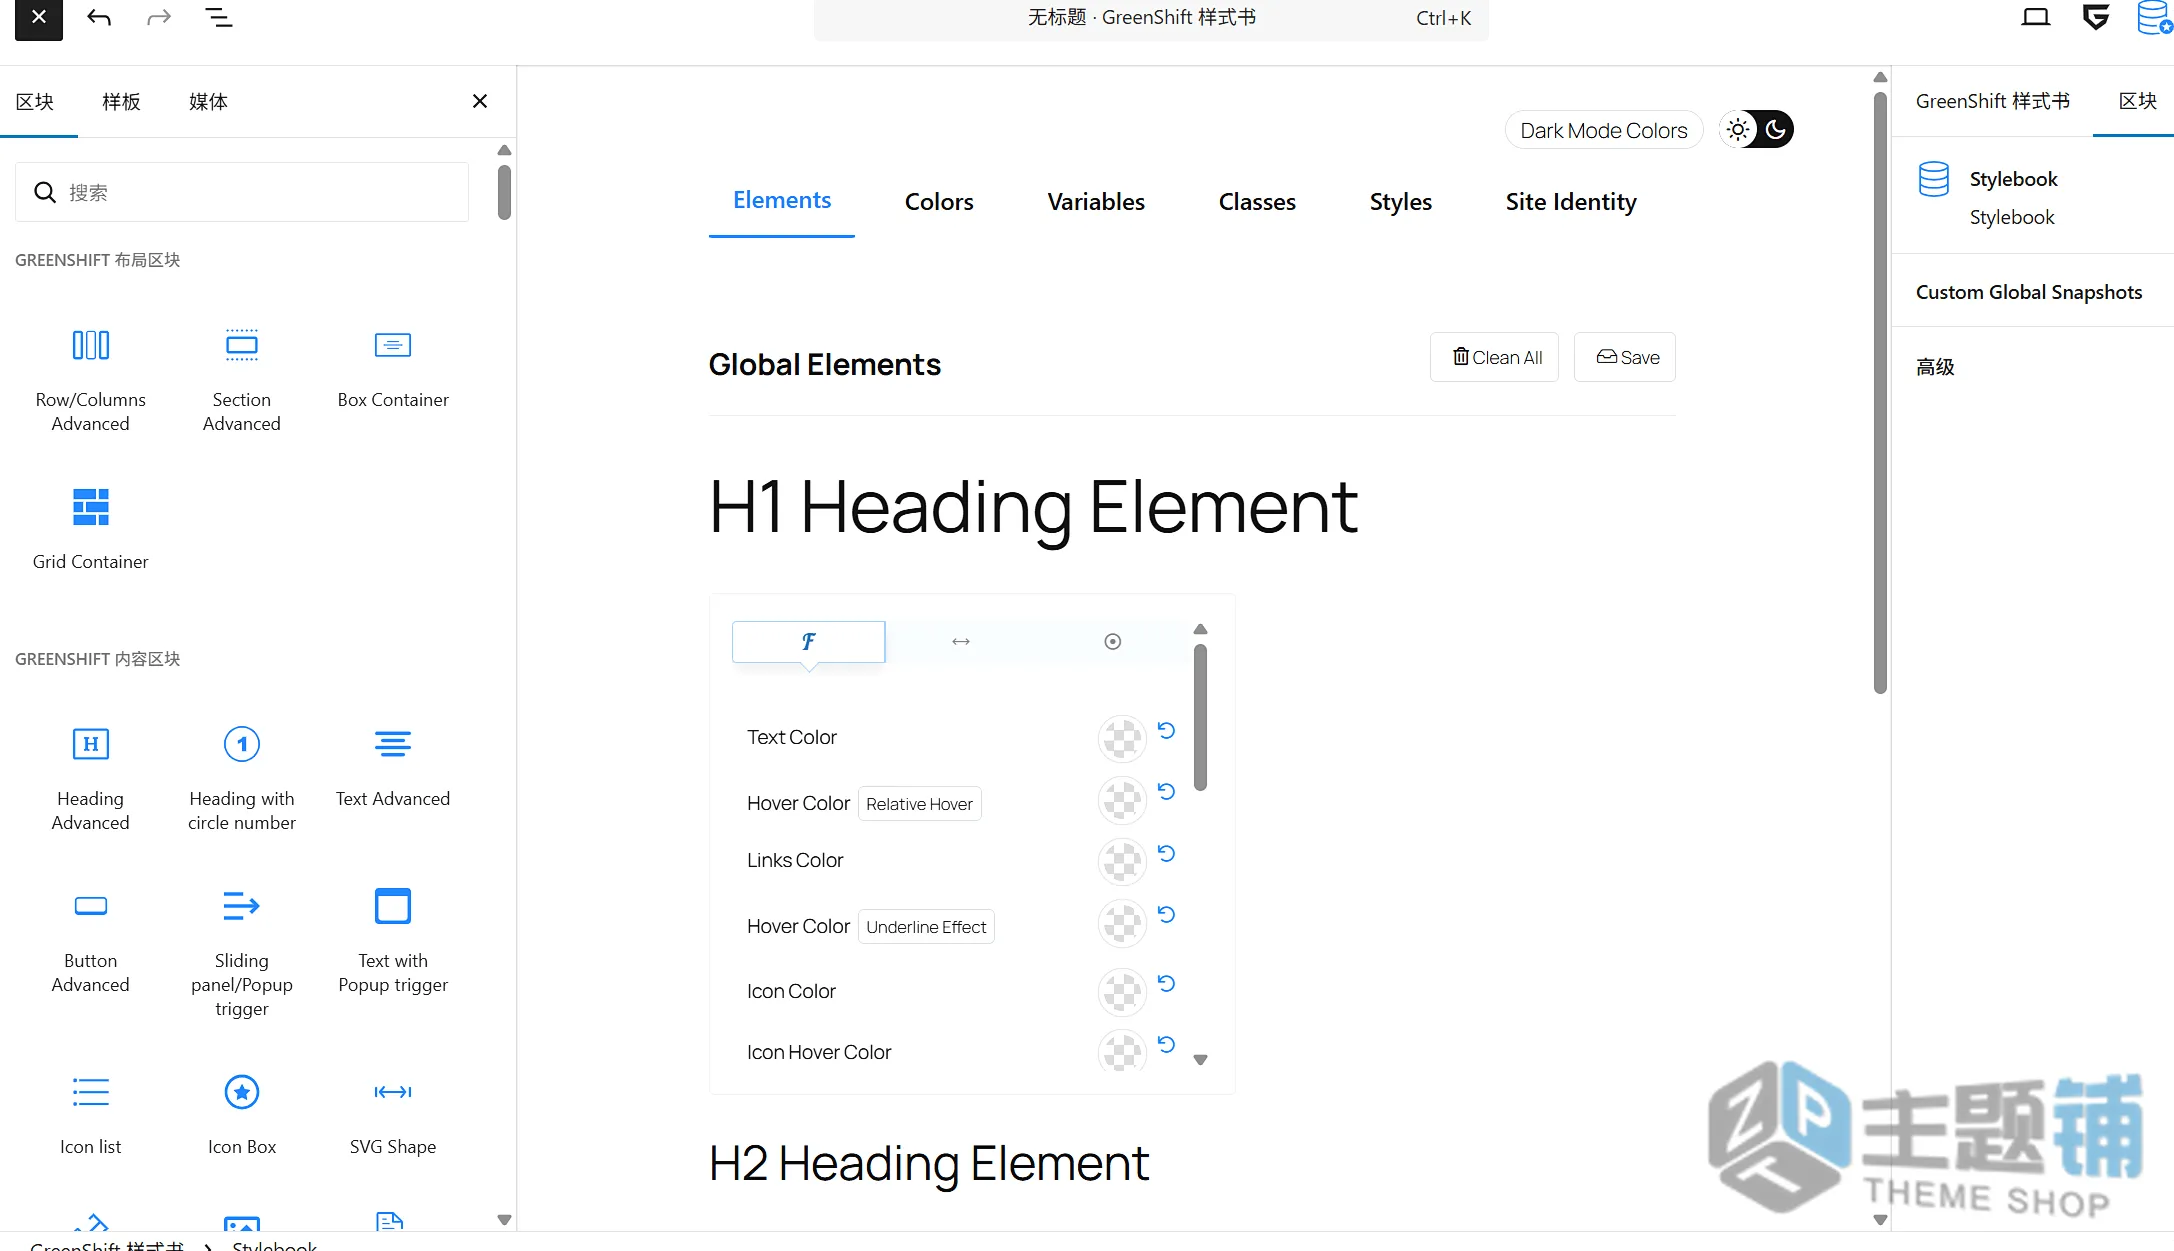Select the 区块 tab in right sidebar
The height and width of the screenshot is (1251, 2174).
(2137, 101)
